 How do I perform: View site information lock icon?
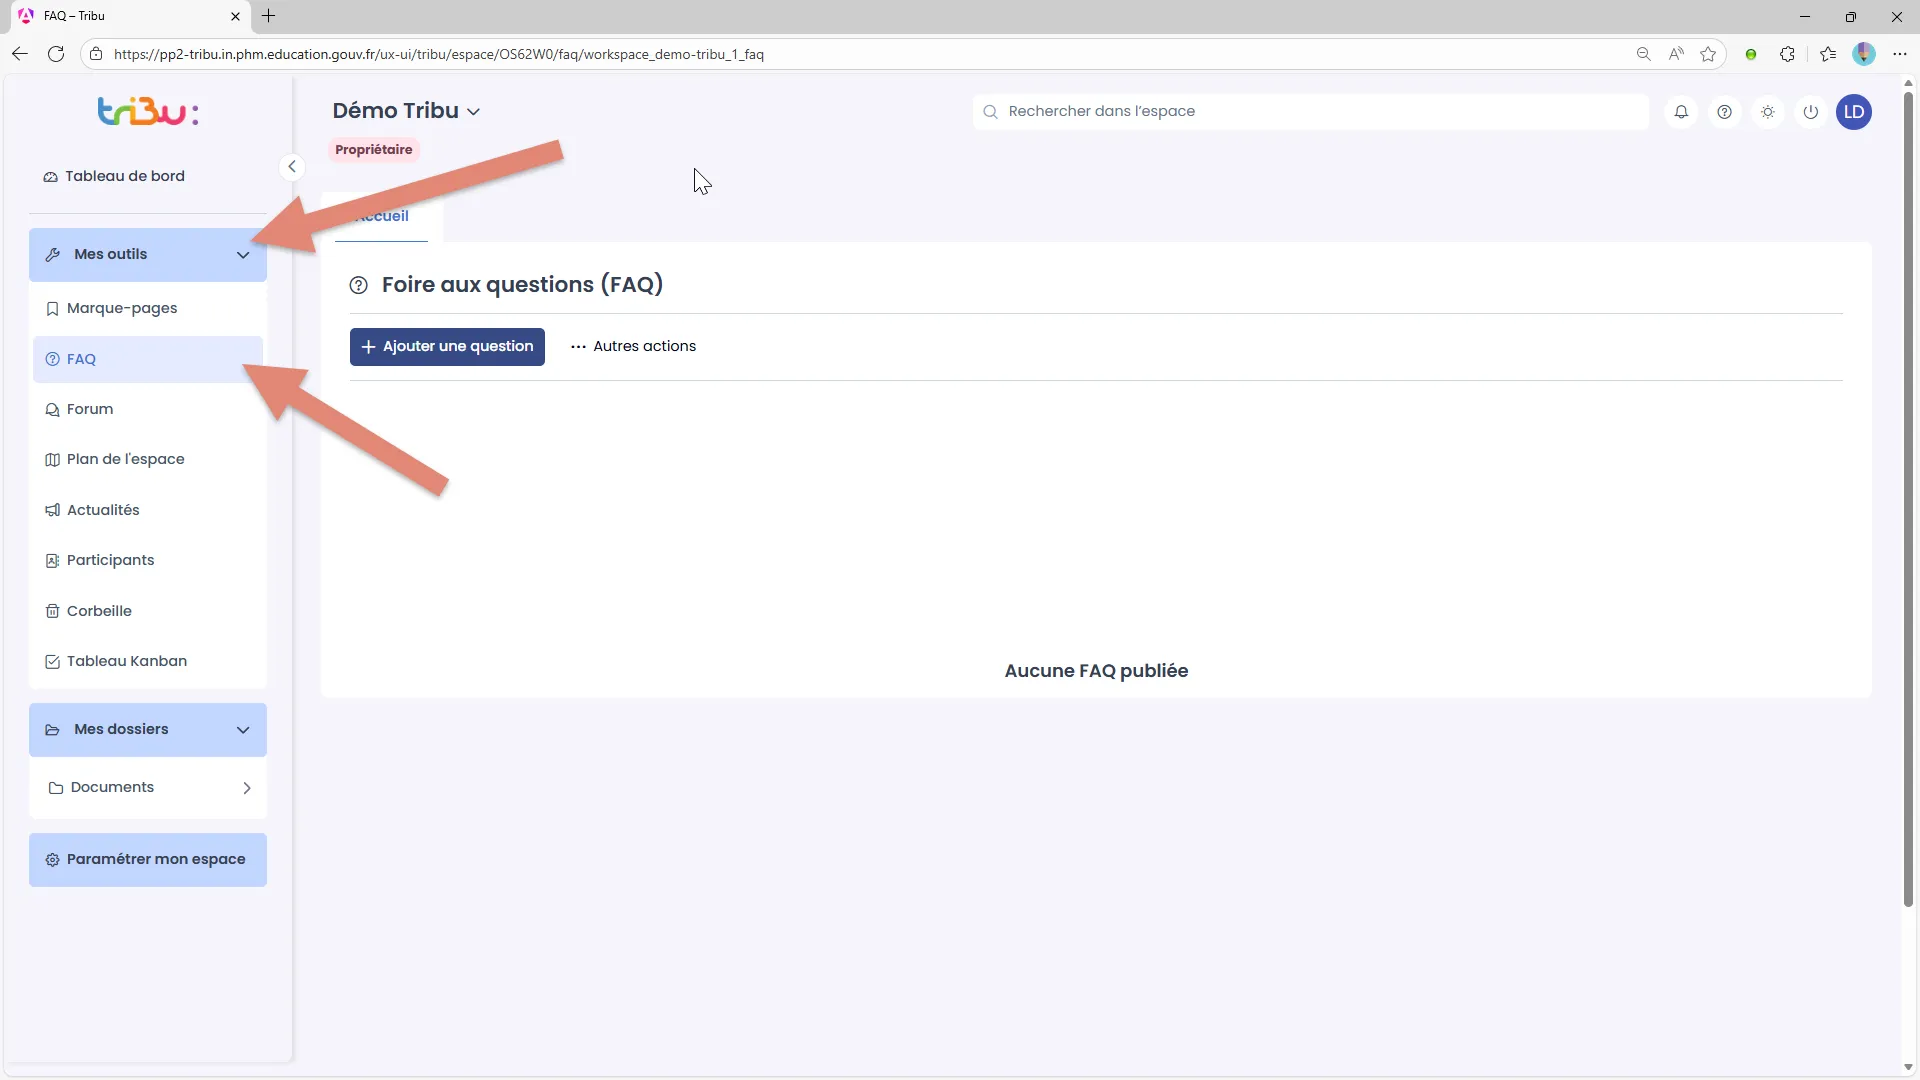click(x=96, y=54)
